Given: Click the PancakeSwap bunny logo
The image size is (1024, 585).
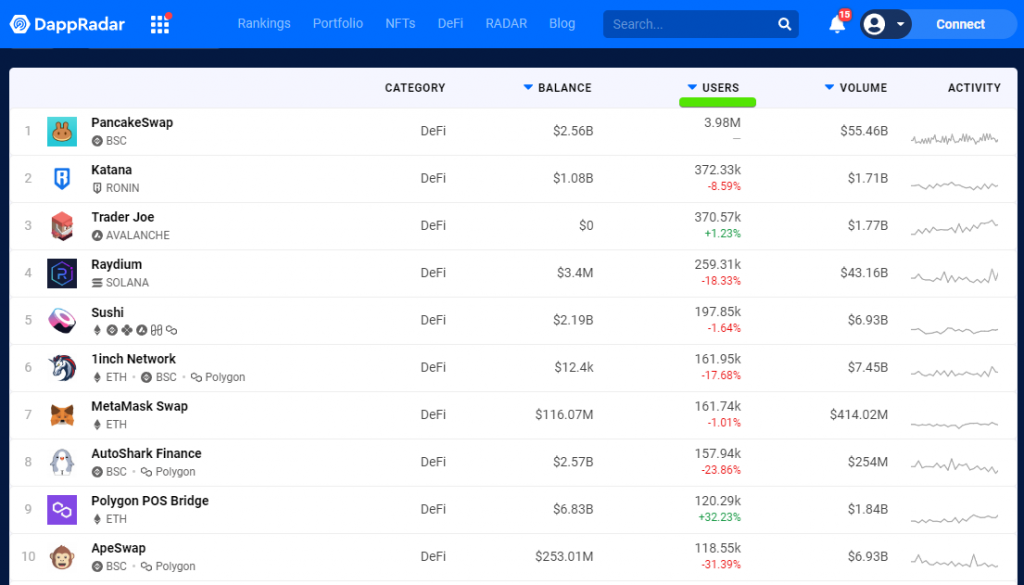Looking at the screenshot, I should (x=62, y=132).
